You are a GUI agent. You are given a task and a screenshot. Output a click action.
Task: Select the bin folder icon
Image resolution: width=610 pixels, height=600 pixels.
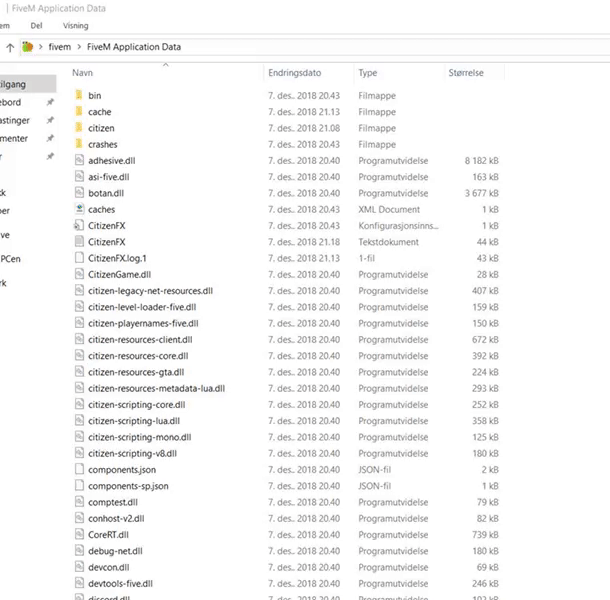click(x=79, y=95)
